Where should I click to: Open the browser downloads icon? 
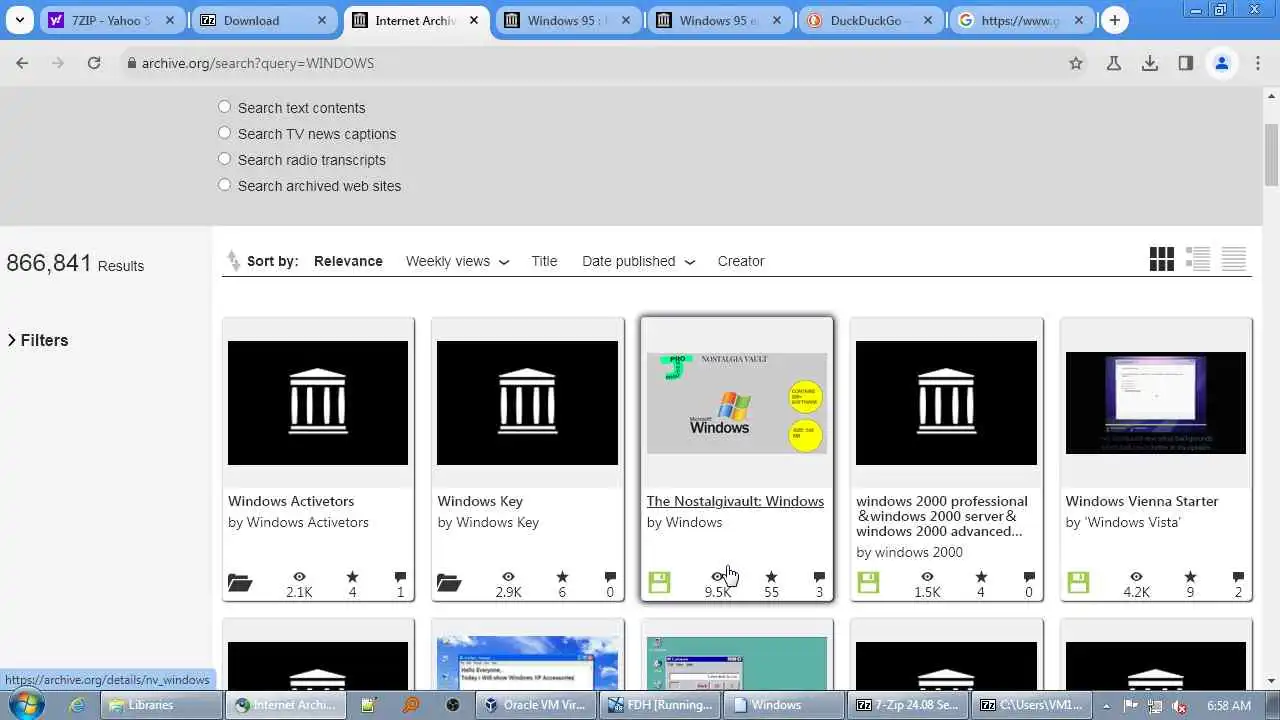tap(1150, 63)
